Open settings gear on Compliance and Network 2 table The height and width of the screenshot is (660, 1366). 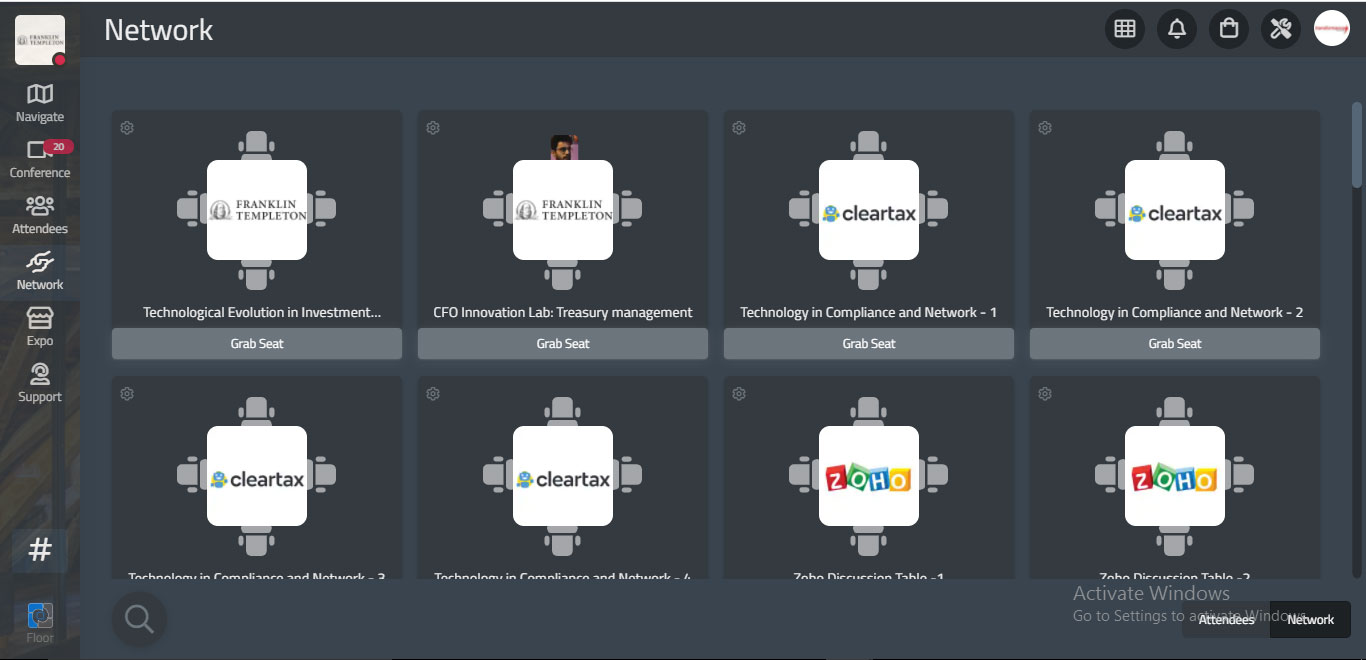point(1045,128)
